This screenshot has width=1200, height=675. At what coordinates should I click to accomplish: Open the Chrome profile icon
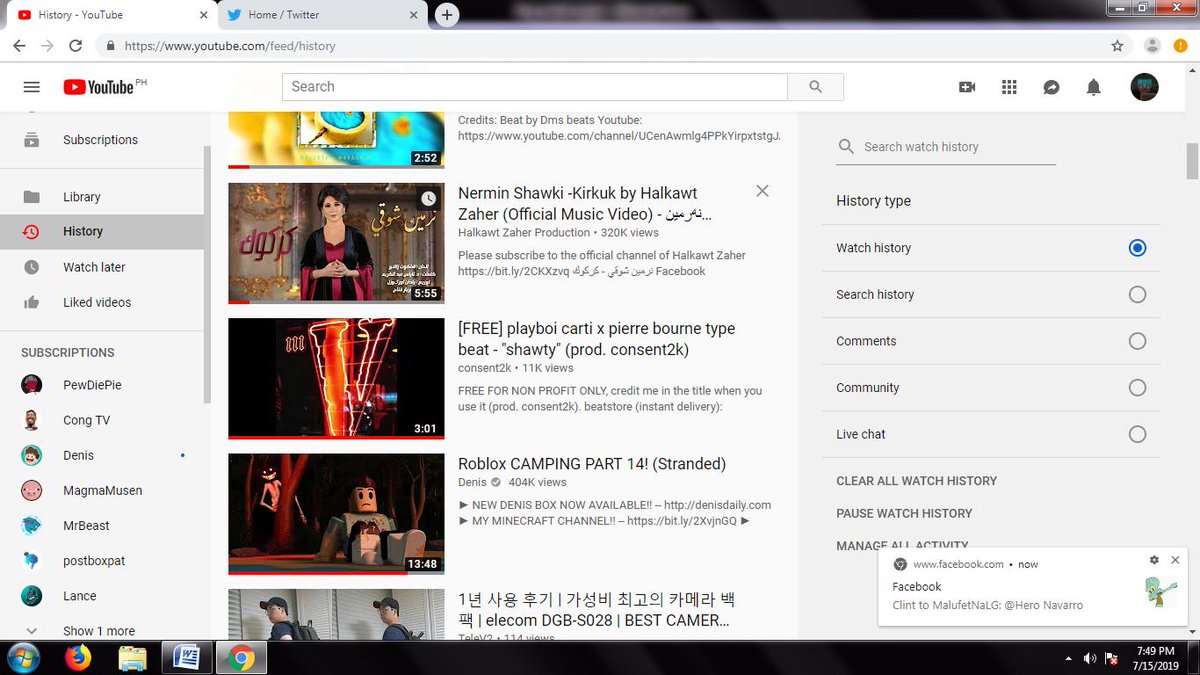coord(1152,46)
